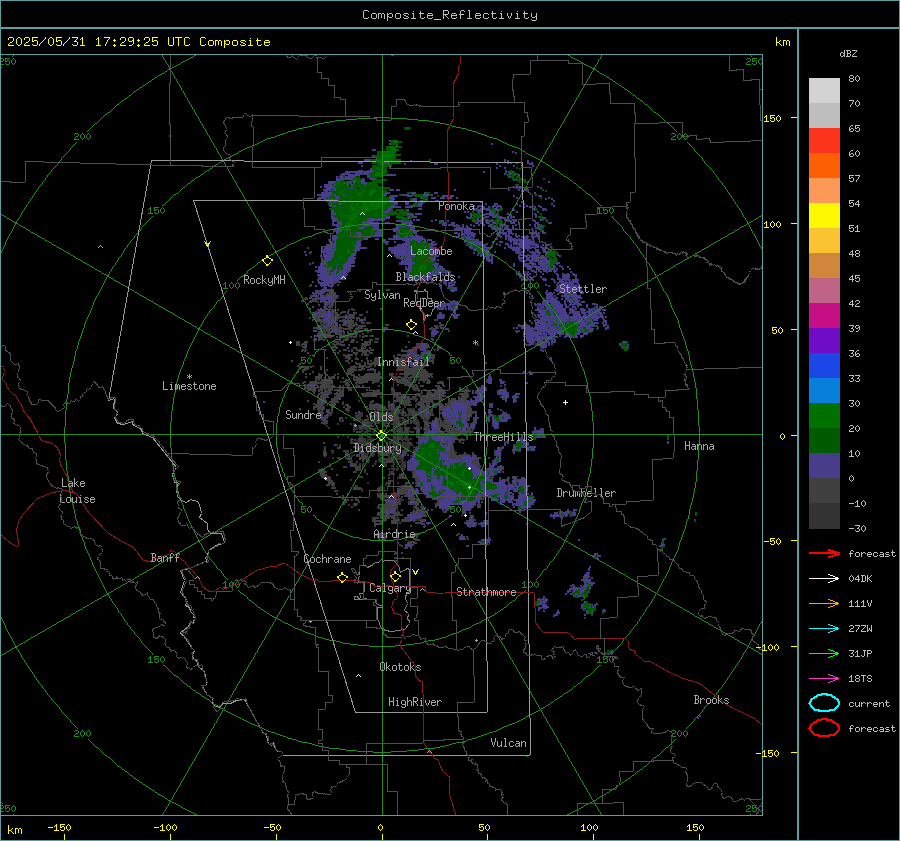Image resolution: width=900 pixels, height=841 pixels.
Task: Click the 36 dBZ purple color swatch
Action: (824, 340)
